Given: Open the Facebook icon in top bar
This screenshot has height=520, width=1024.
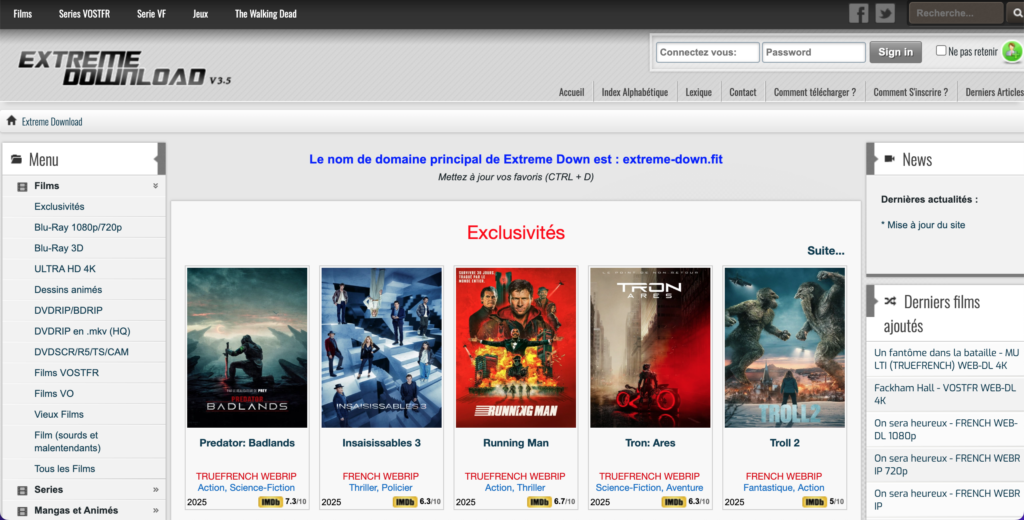Looking at the screenshot, I should (x=858, y=13).
